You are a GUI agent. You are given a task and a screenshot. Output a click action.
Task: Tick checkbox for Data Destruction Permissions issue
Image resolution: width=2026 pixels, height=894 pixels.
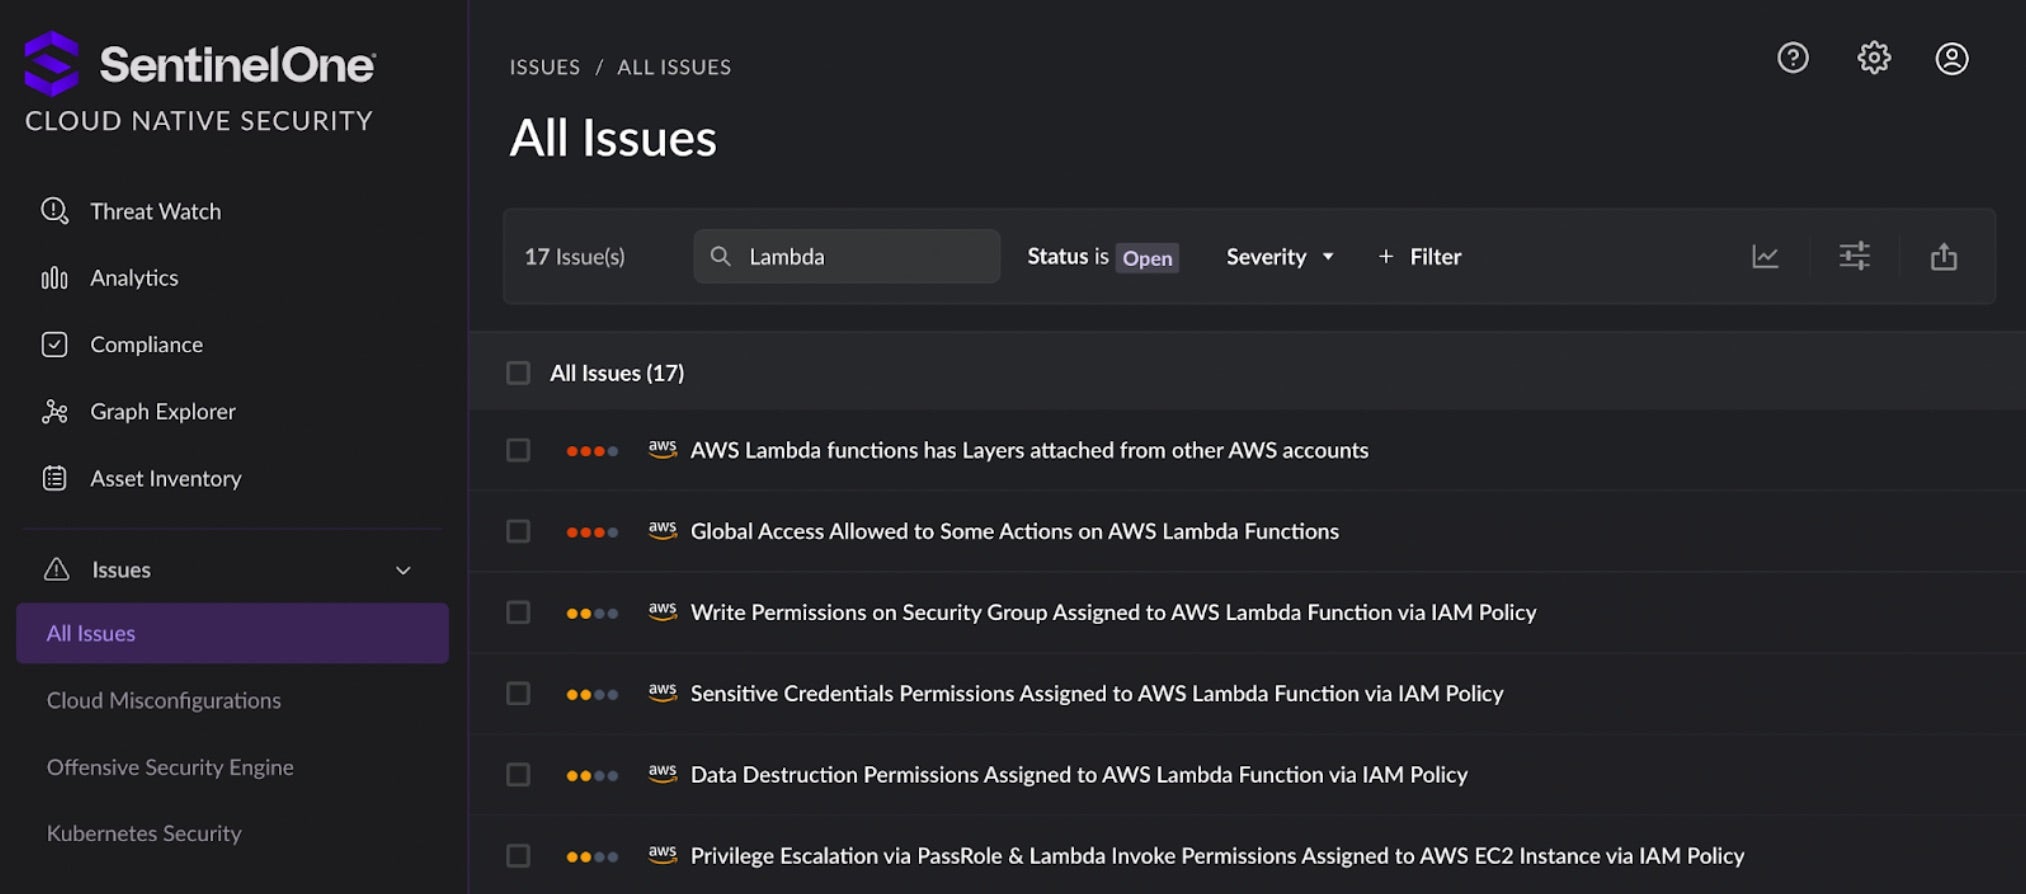pyautogui.click(x=518, y=775)
